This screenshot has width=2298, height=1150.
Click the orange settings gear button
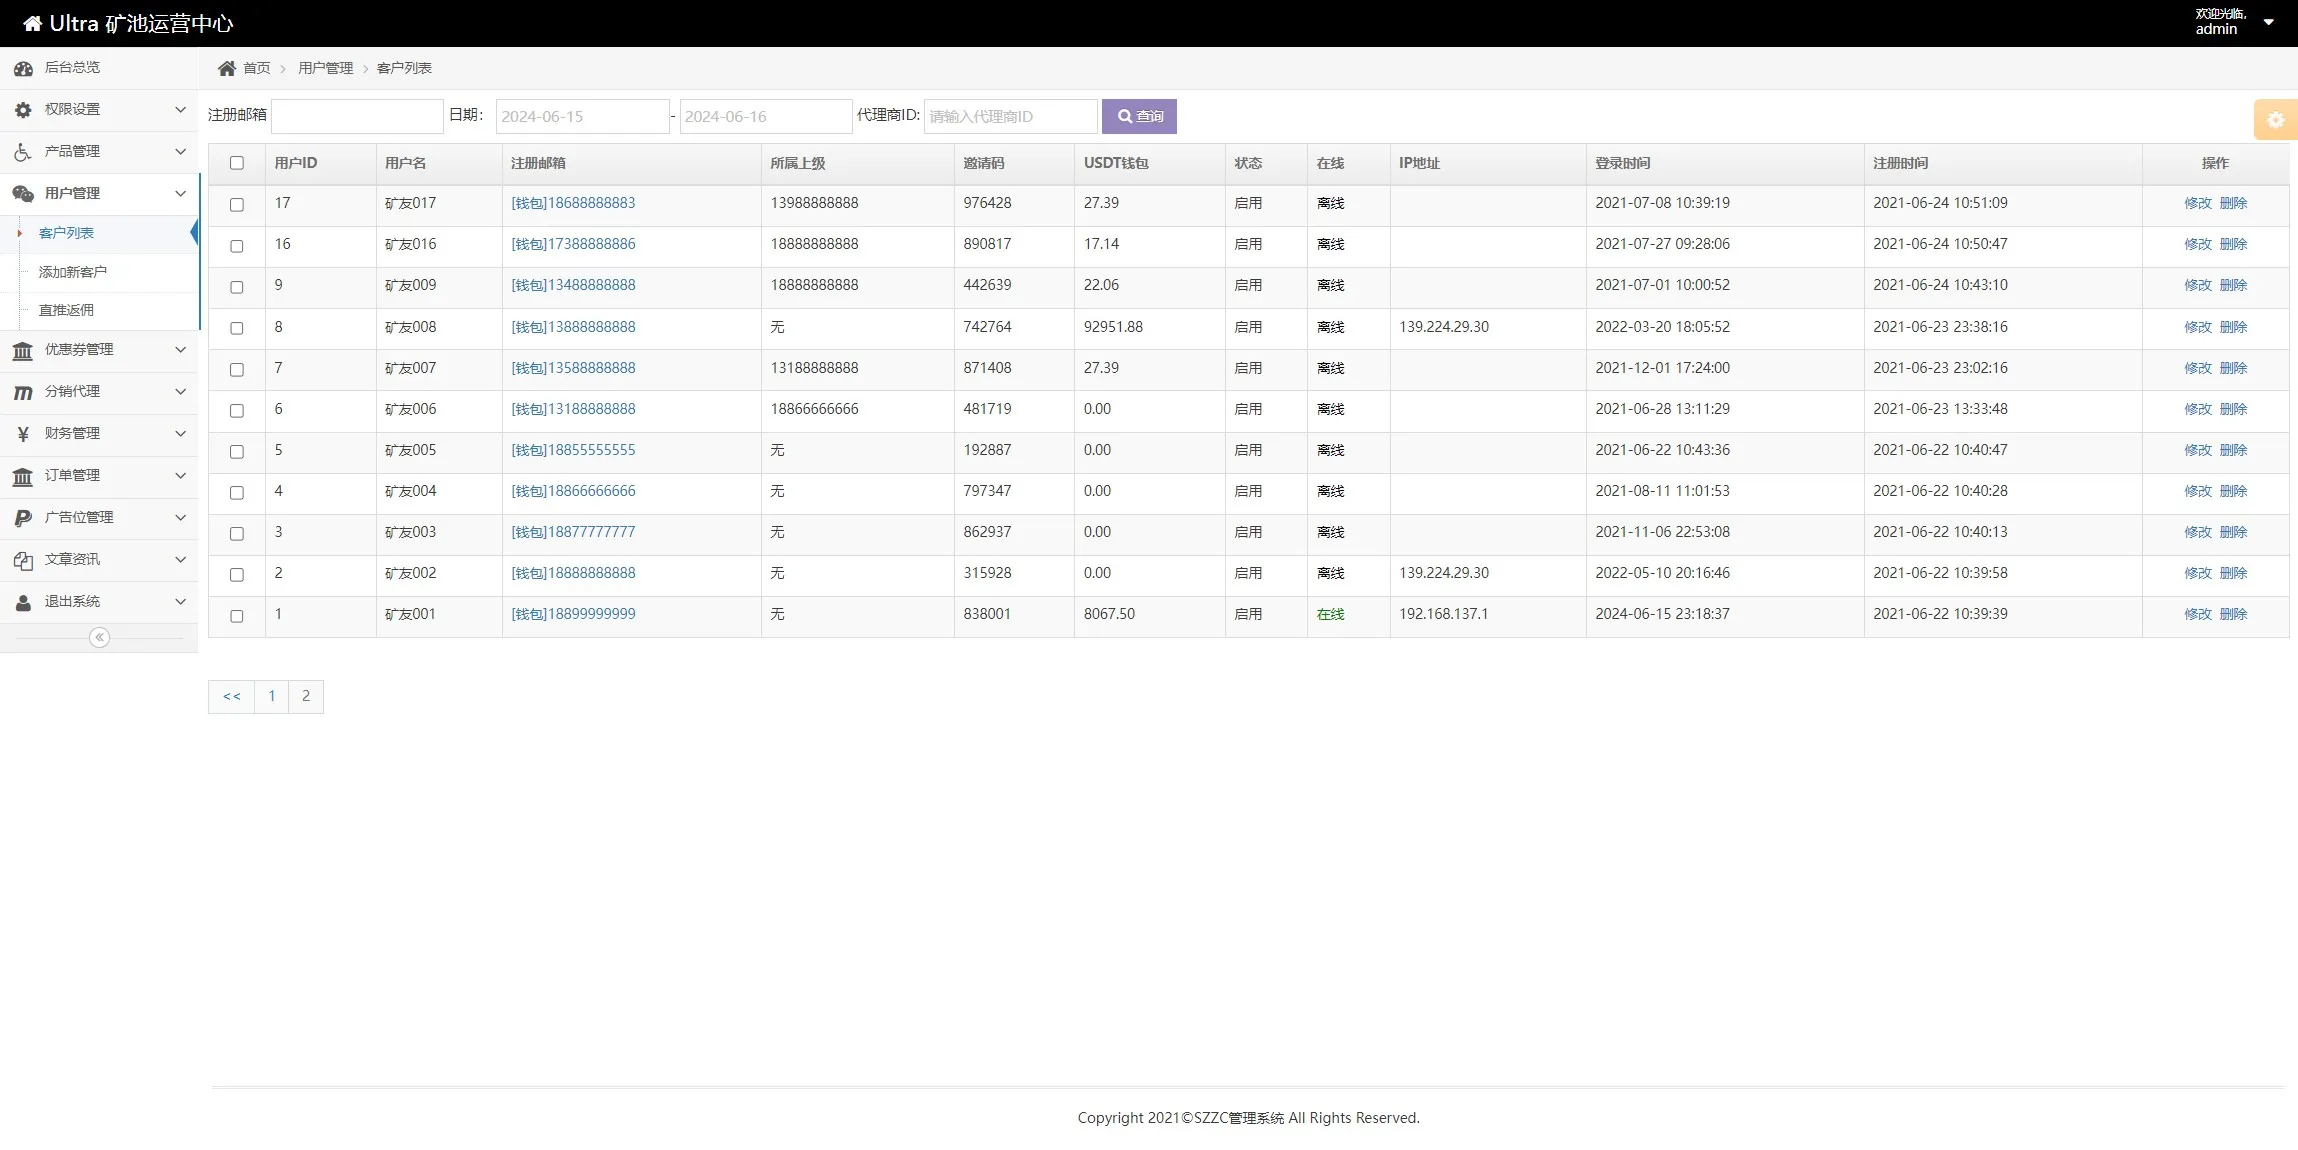pos(2275,120)
